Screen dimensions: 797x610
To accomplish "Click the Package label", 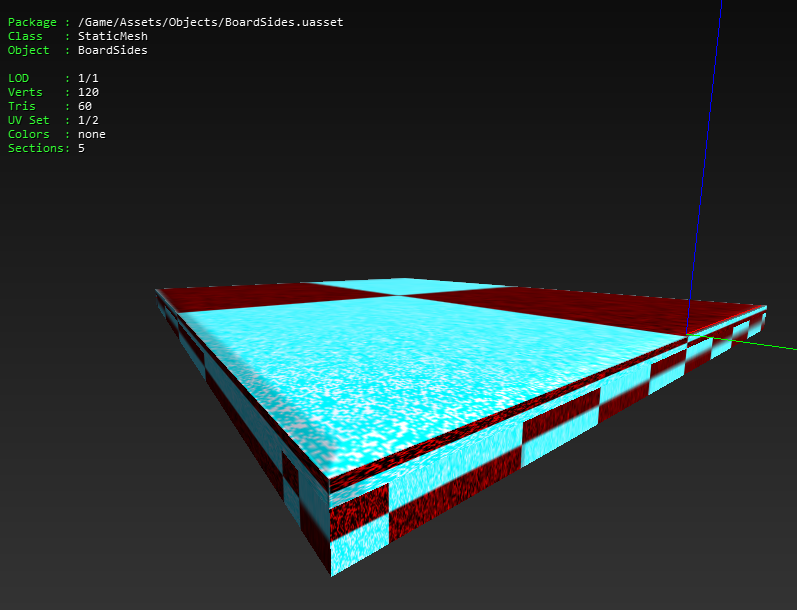I will (x=32, y=22).
